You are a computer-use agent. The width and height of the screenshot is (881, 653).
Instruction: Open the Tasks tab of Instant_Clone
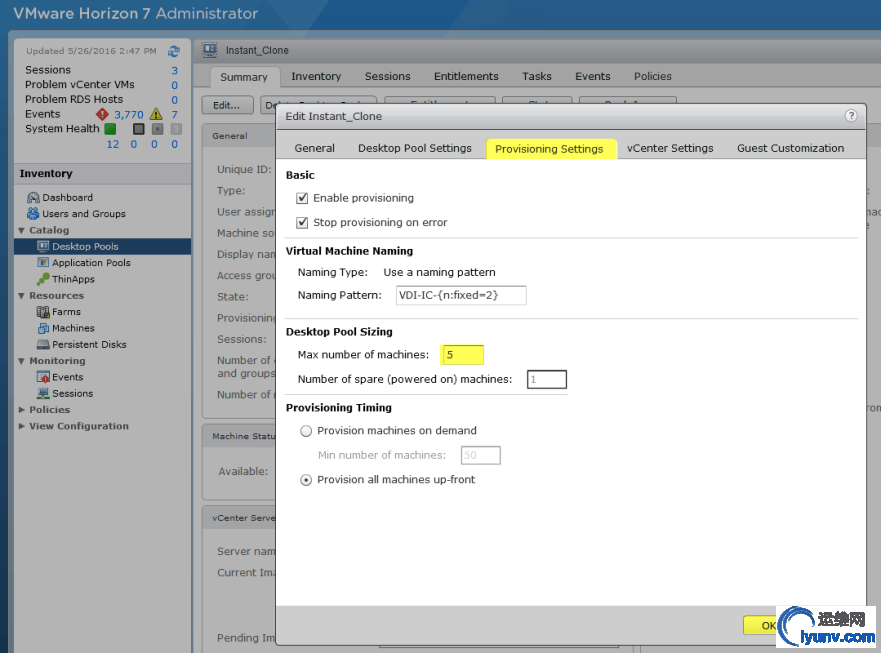coord(537,76)
